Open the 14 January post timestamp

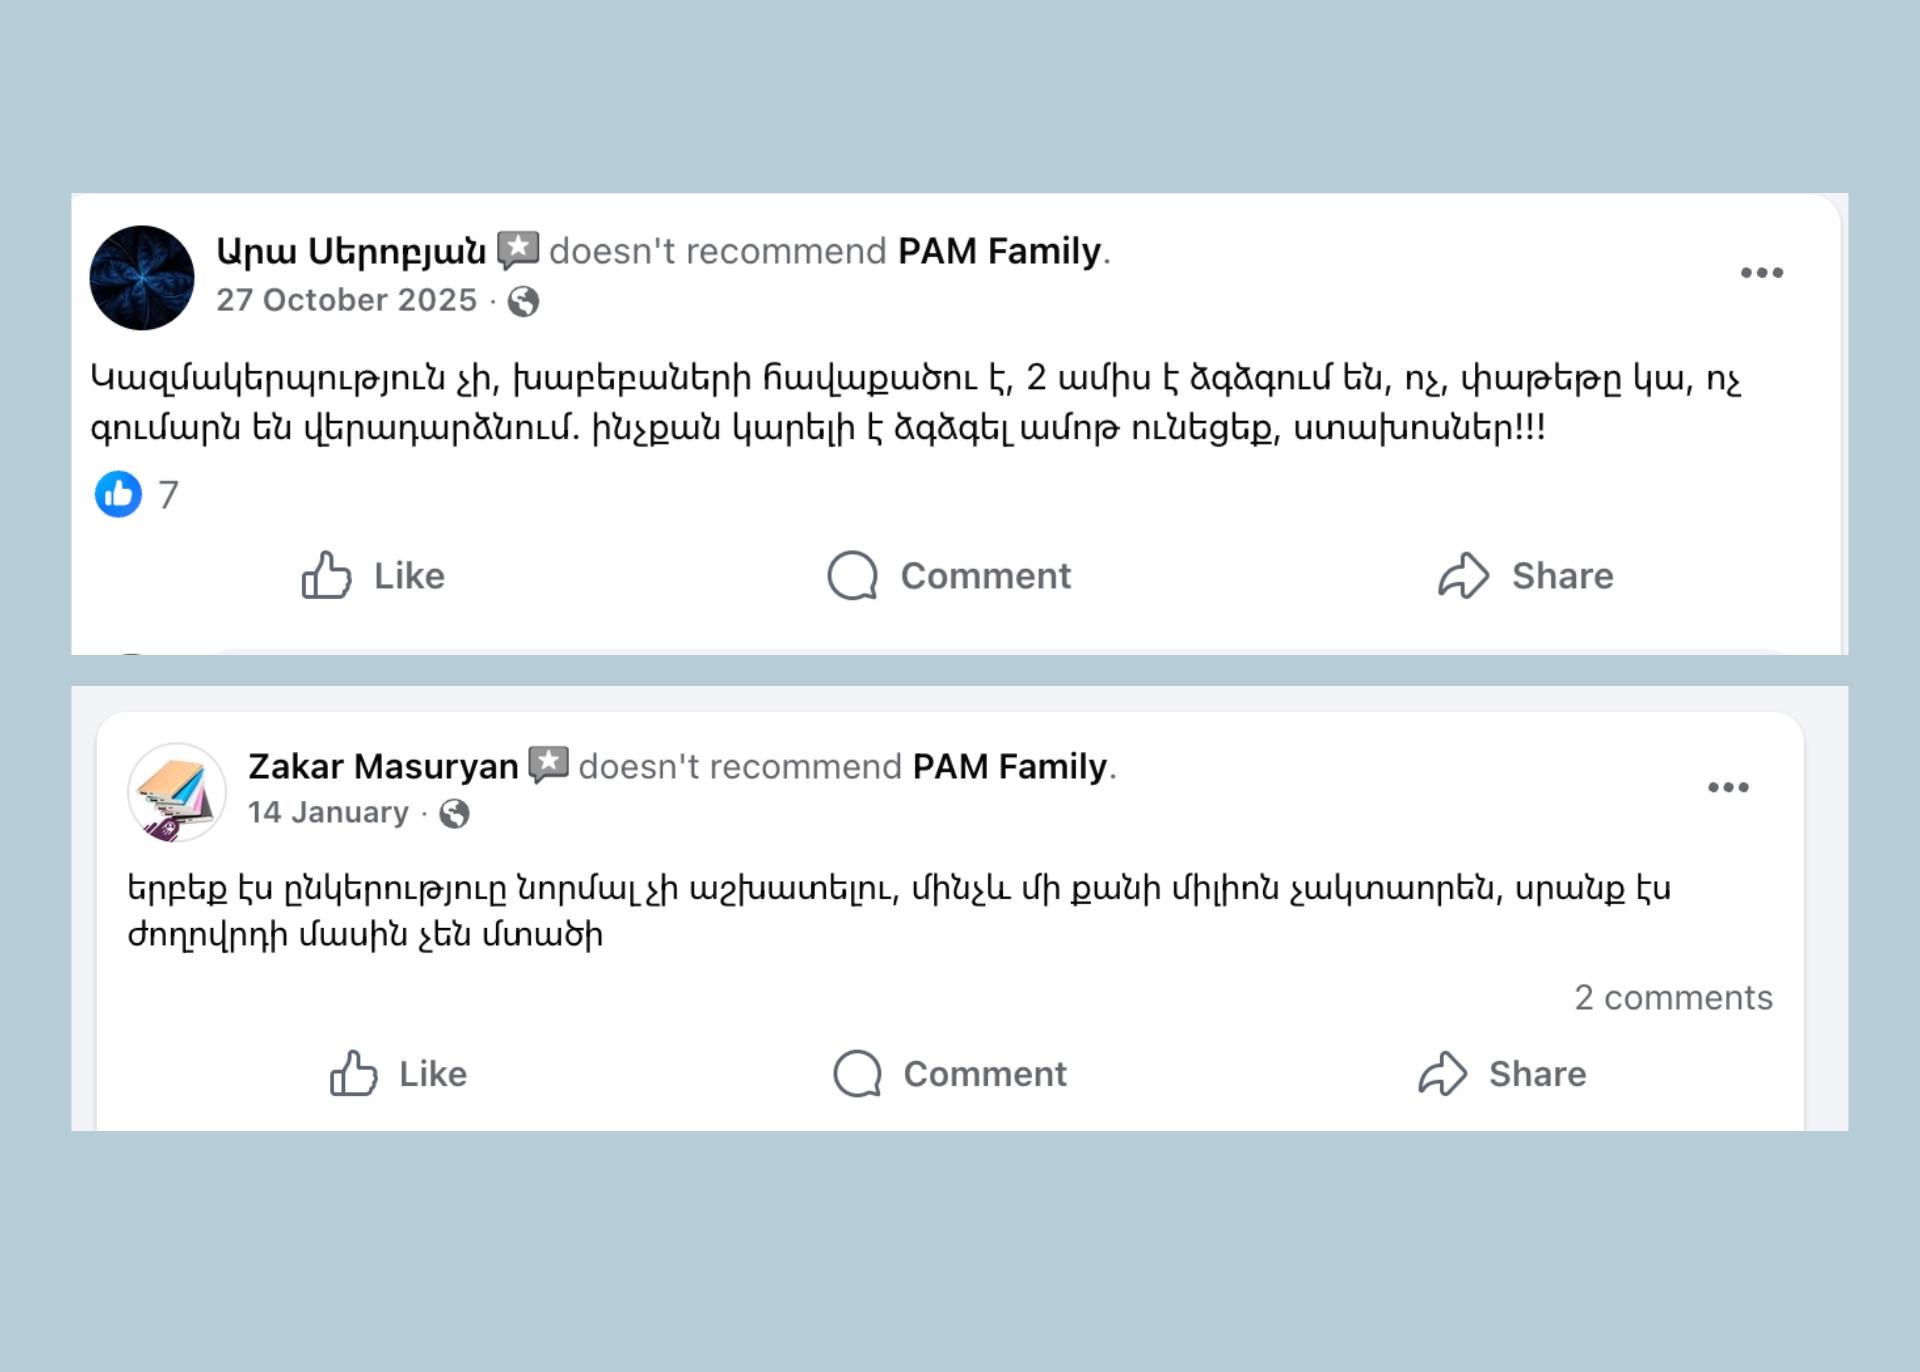coord(328,813)
